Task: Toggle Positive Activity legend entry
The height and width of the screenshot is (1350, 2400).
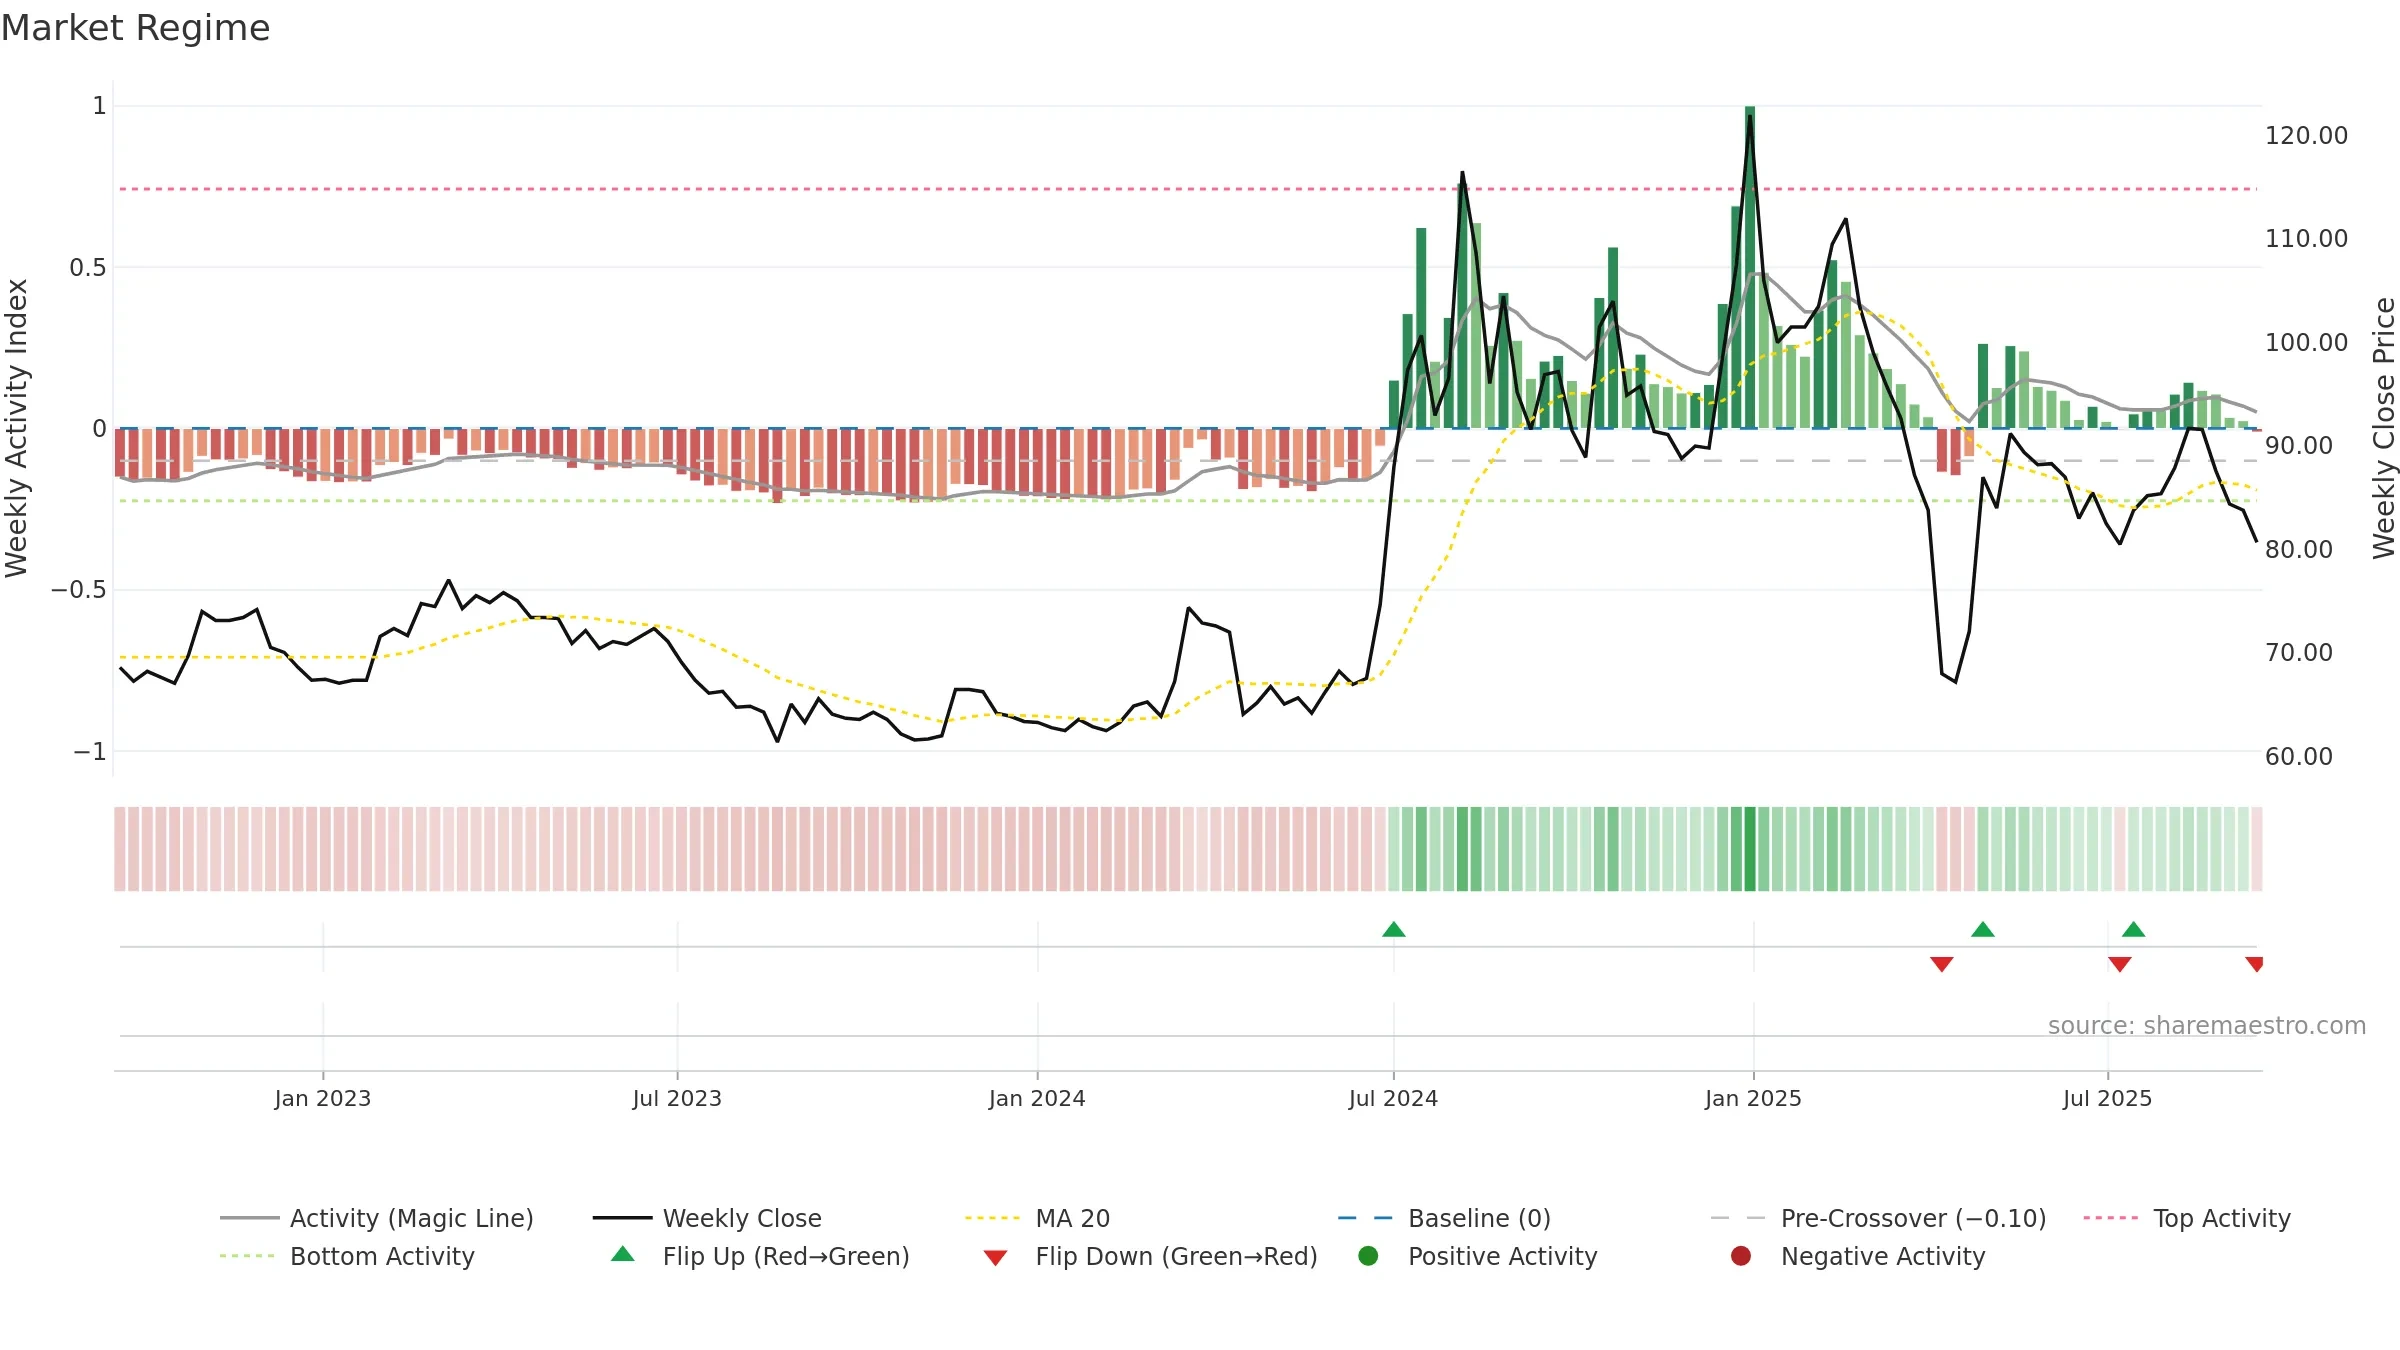Action: point(1477,1256)
